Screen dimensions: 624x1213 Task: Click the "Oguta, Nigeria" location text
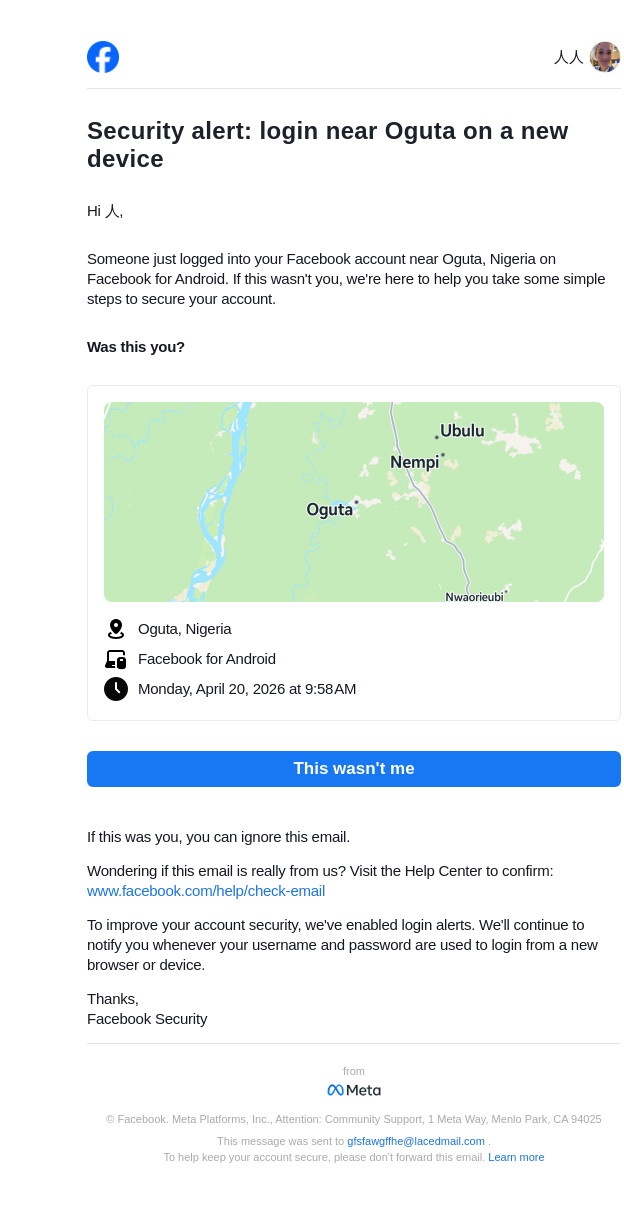185,629
